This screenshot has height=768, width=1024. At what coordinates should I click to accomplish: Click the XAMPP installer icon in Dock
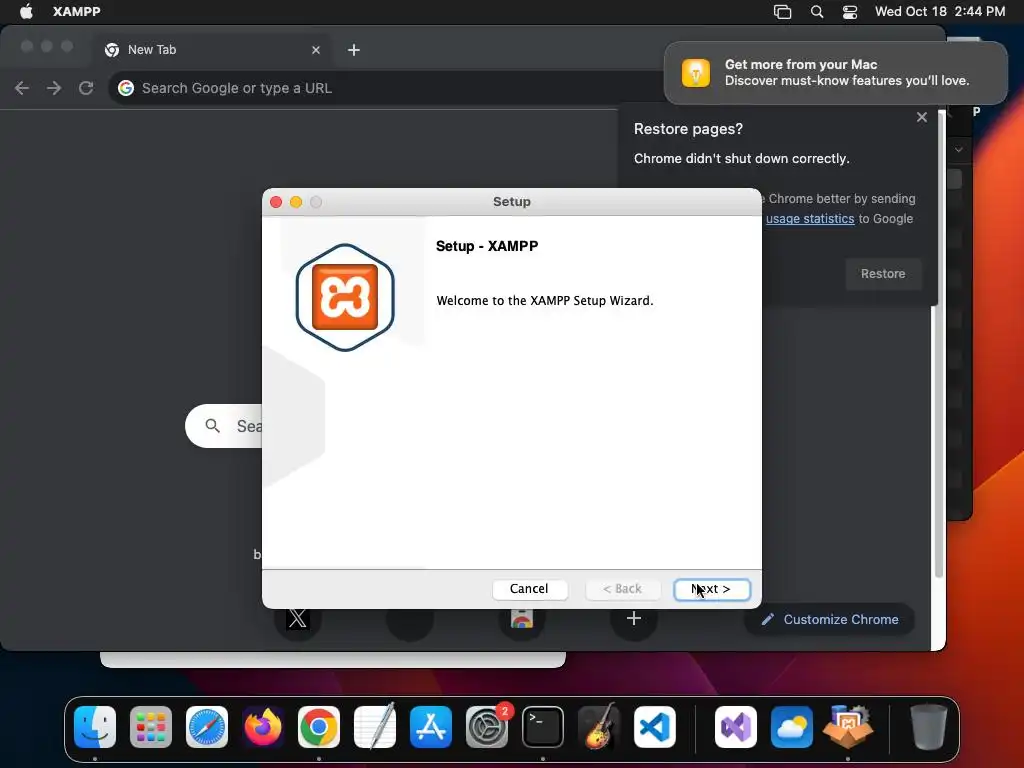(848, 727)
